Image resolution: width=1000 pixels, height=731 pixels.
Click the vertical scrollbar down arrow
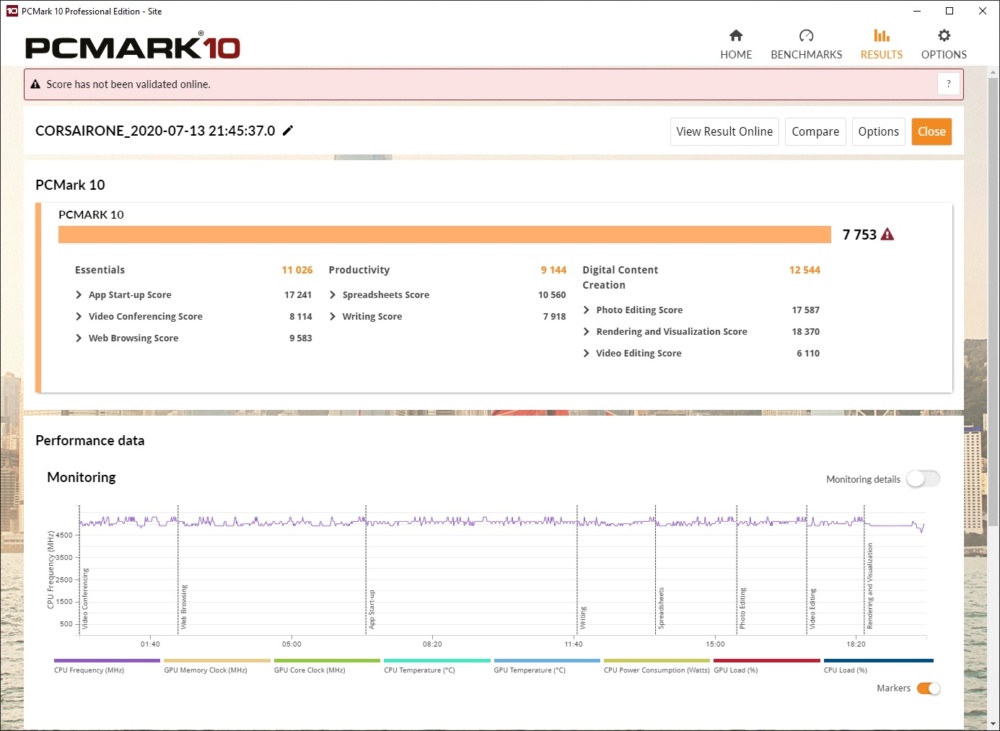pyautogui.click(x=993, y=723)
